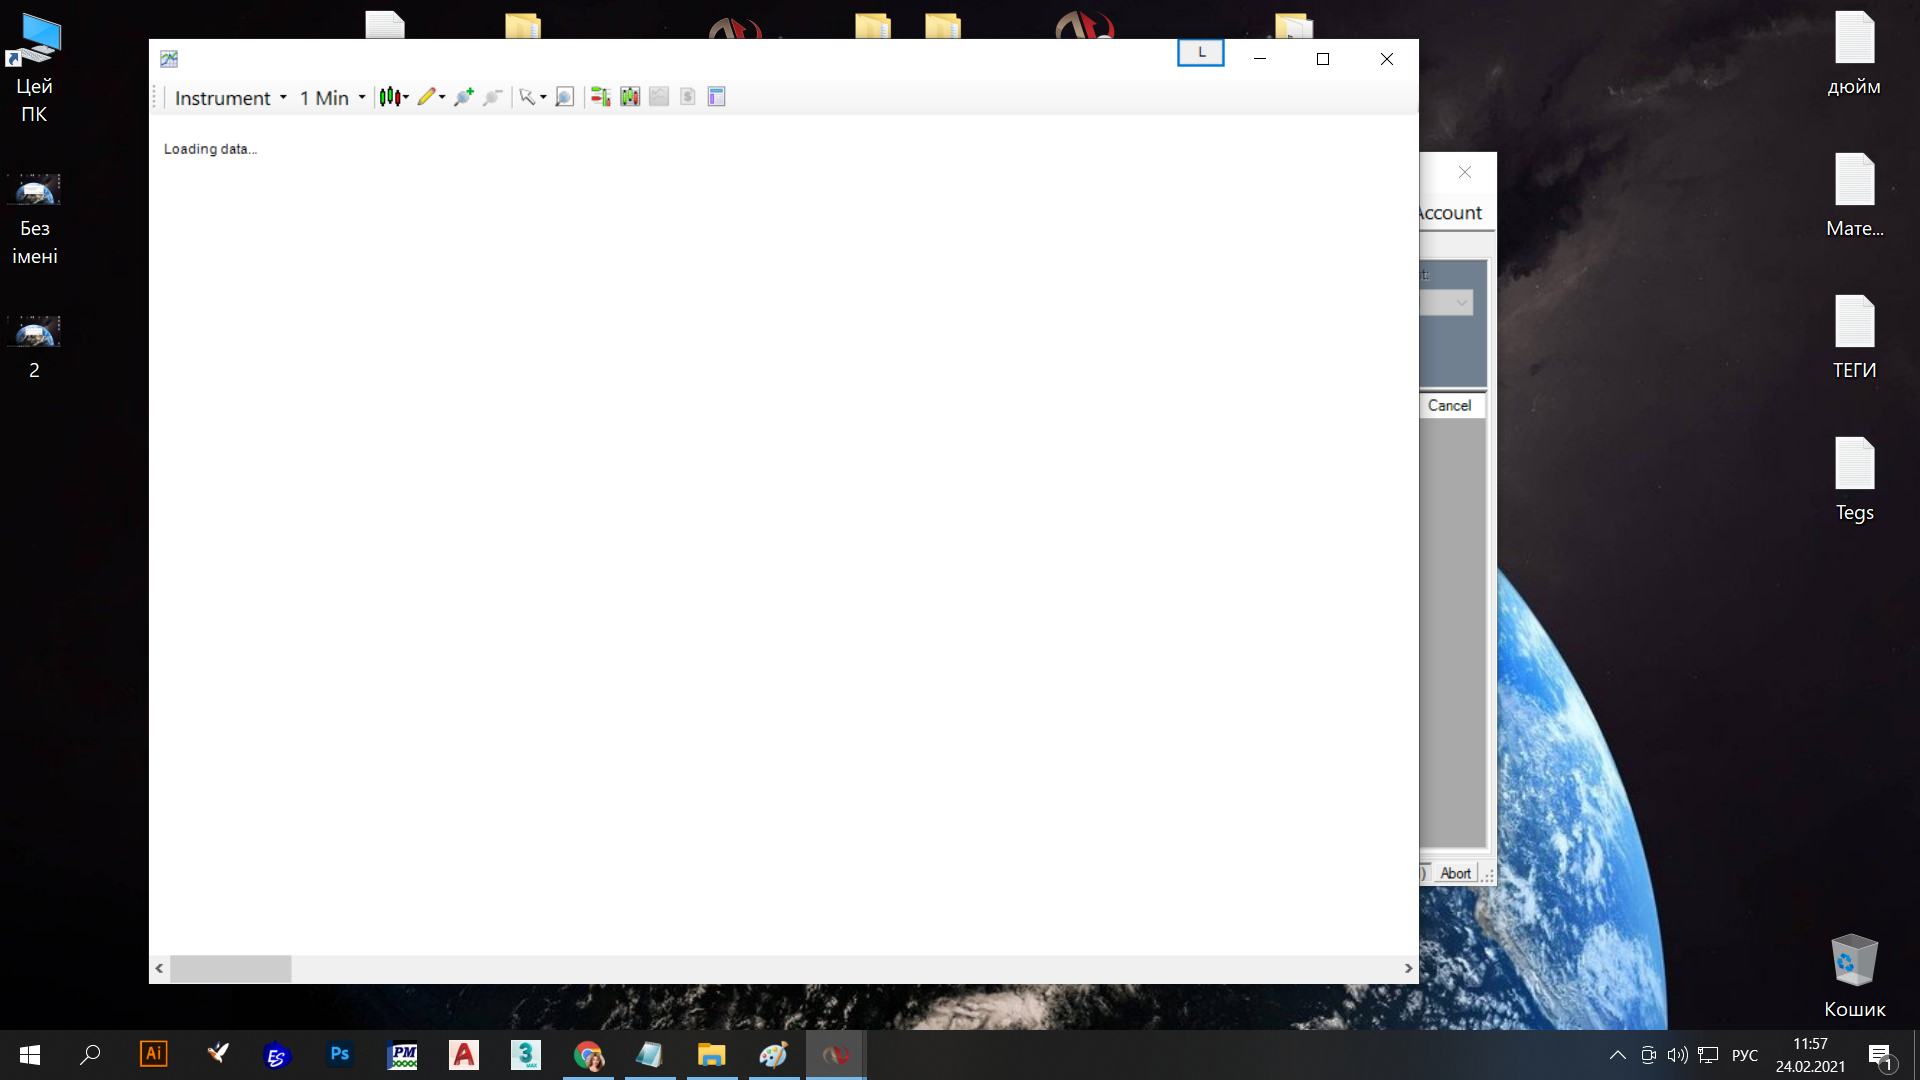This screenshot has height=1080, width=1920.
Task: Open the pencil drawing tools menu
Action: click(431, 97)
